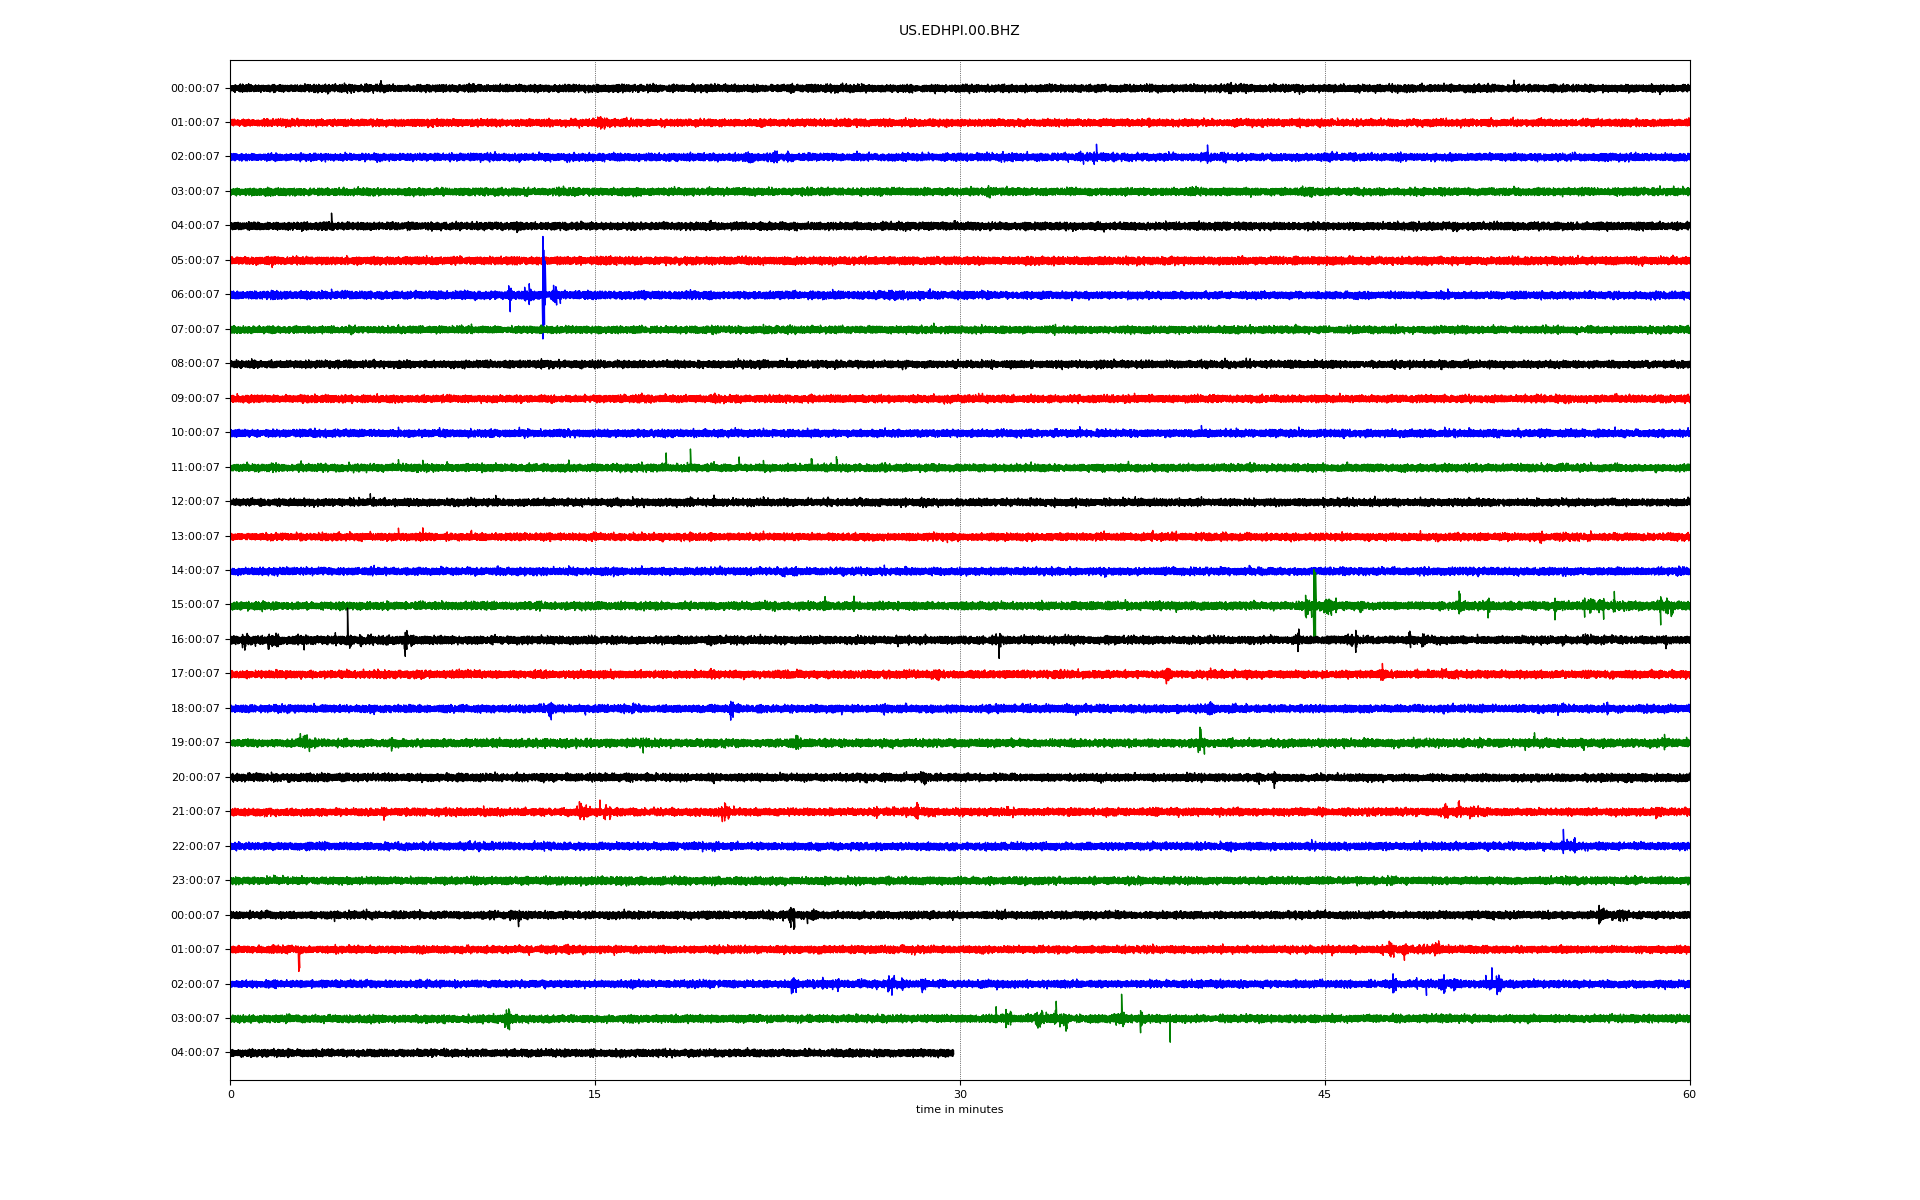Click the 23:00:07 trace time label
The height and width of the screenshot is (1200, 1920).
195,881
